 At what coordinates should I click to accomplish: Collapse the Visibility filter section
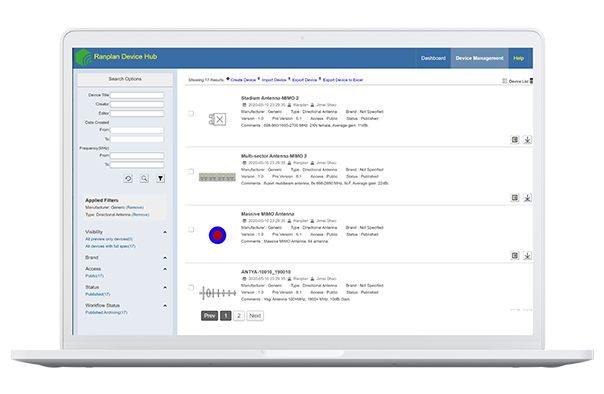click(165, 232)
